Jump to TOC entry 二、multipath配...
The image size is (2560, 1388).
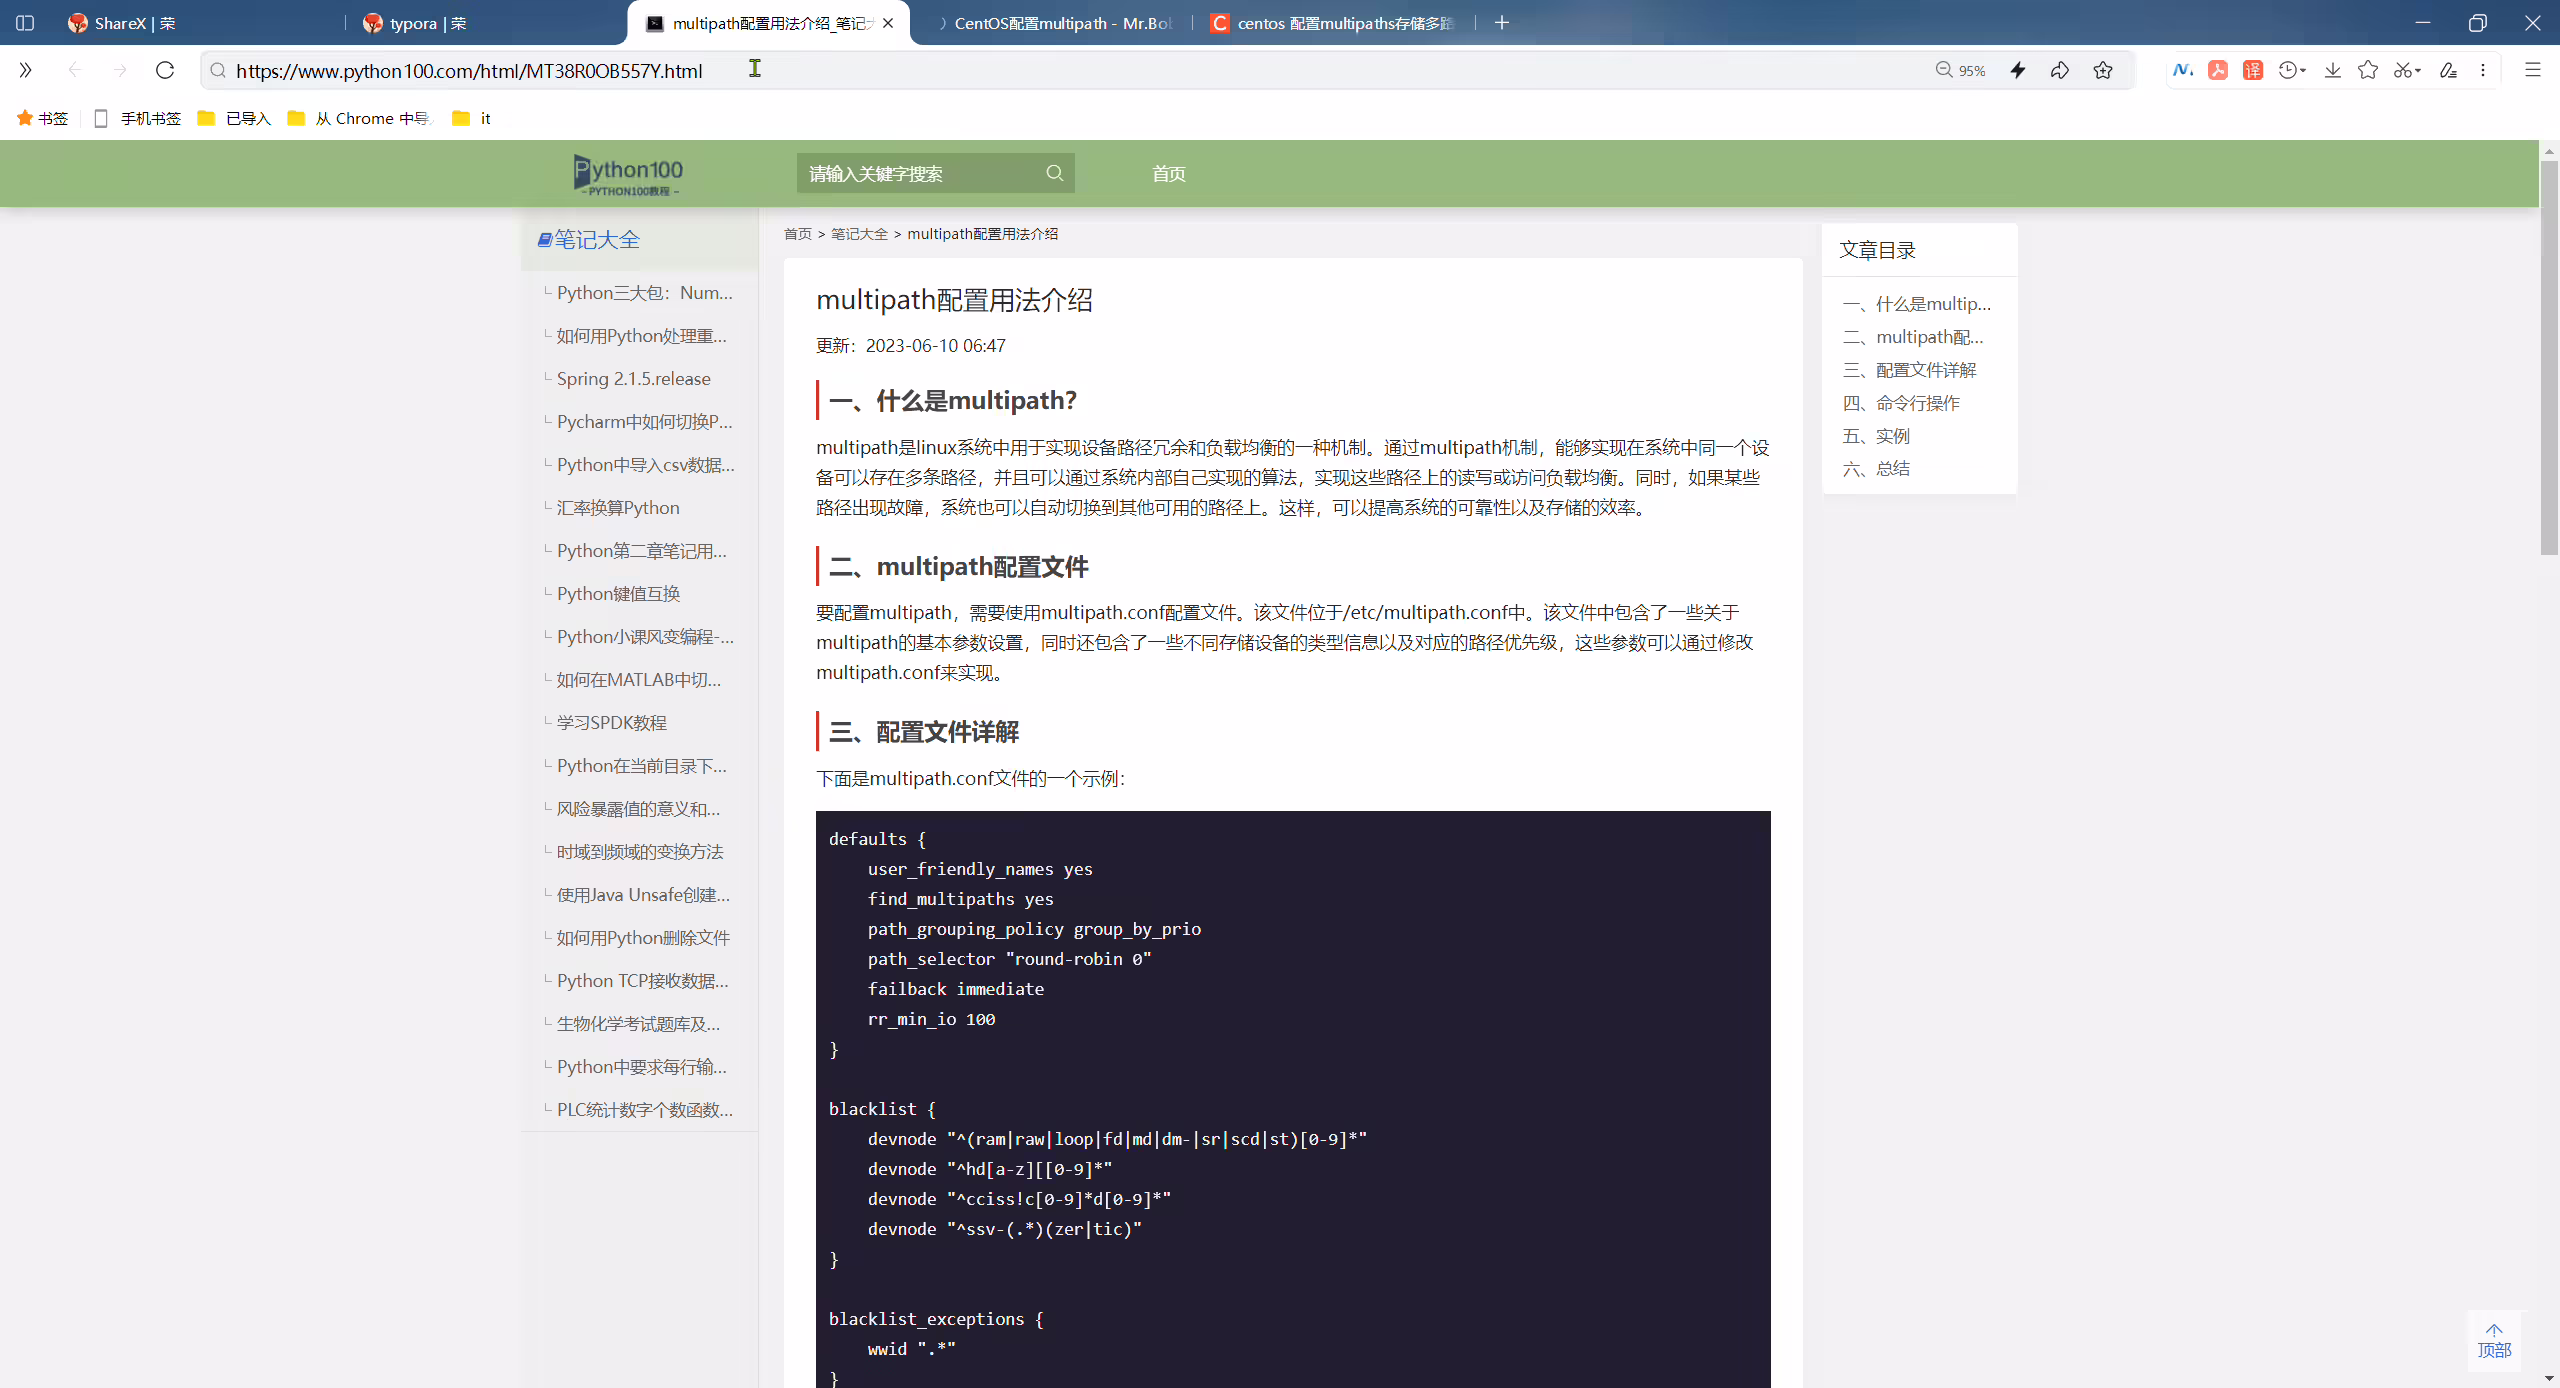(1913, 337)
